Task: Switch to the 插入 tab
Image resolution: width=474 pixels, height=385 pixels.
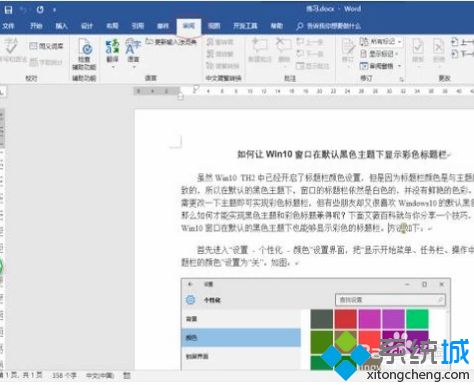Action: click(x=61, y=26)
